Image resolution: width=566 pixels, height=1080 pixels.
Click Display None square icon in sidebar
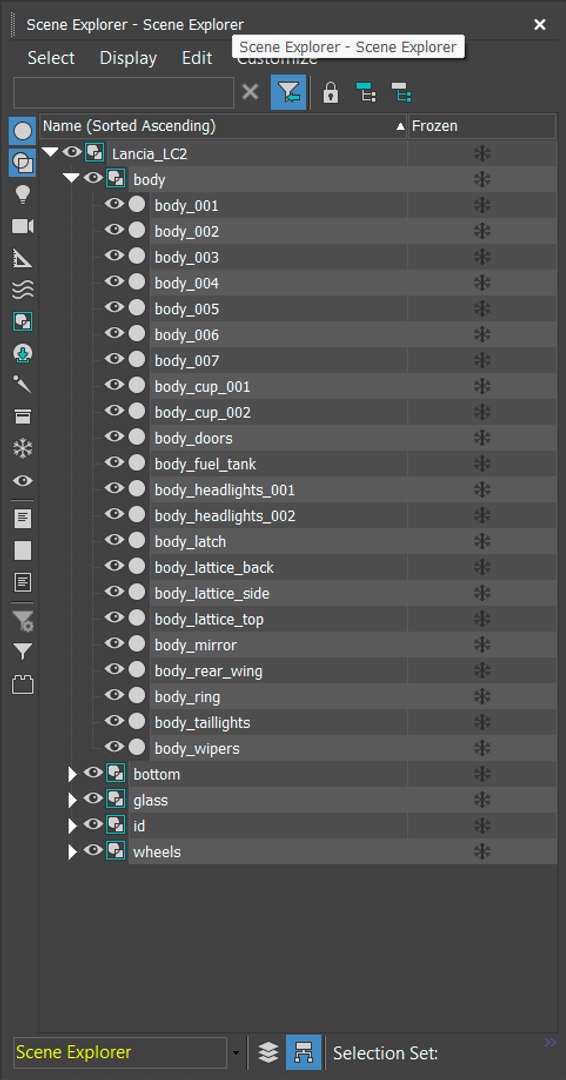(22, 550)
